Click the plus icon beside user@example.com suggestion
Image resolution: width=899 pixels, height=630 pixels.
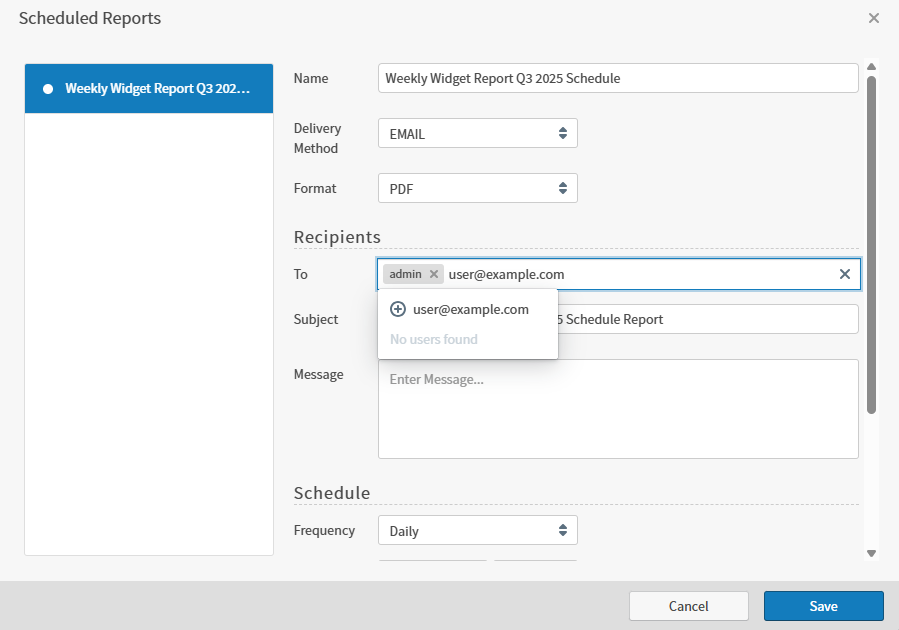click(x=398, y=309)
